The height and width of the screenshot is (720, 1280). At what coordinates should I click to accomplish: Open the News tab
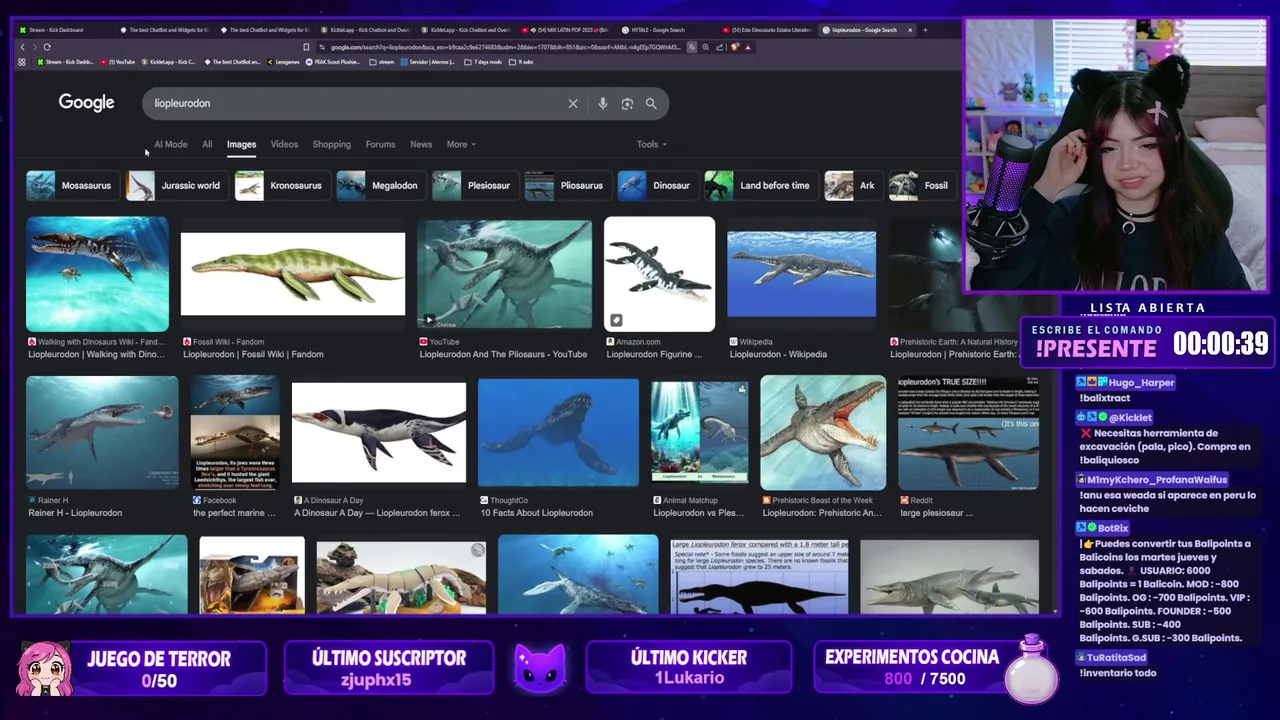point(421,144)
